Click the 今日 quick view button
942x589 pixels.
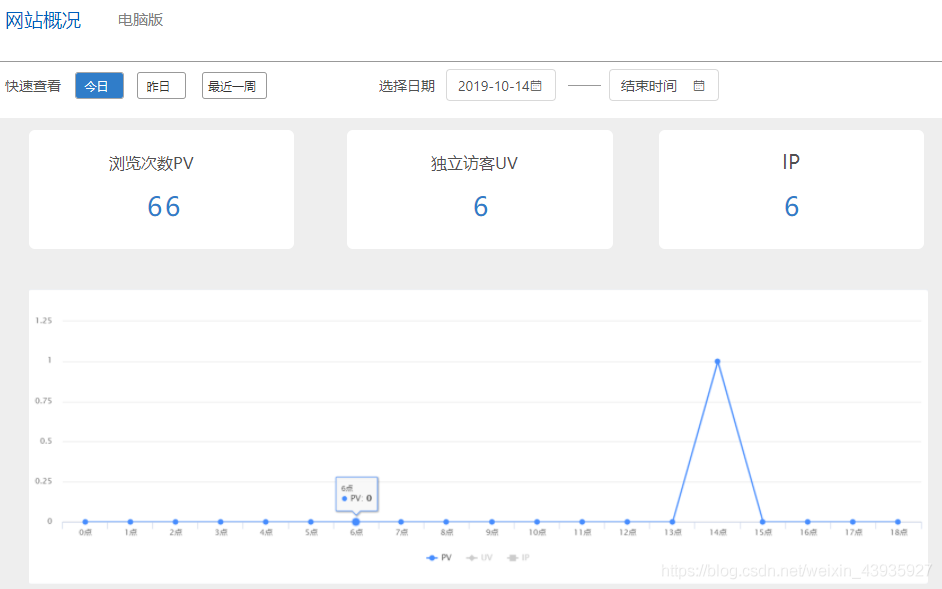(98, 86)
